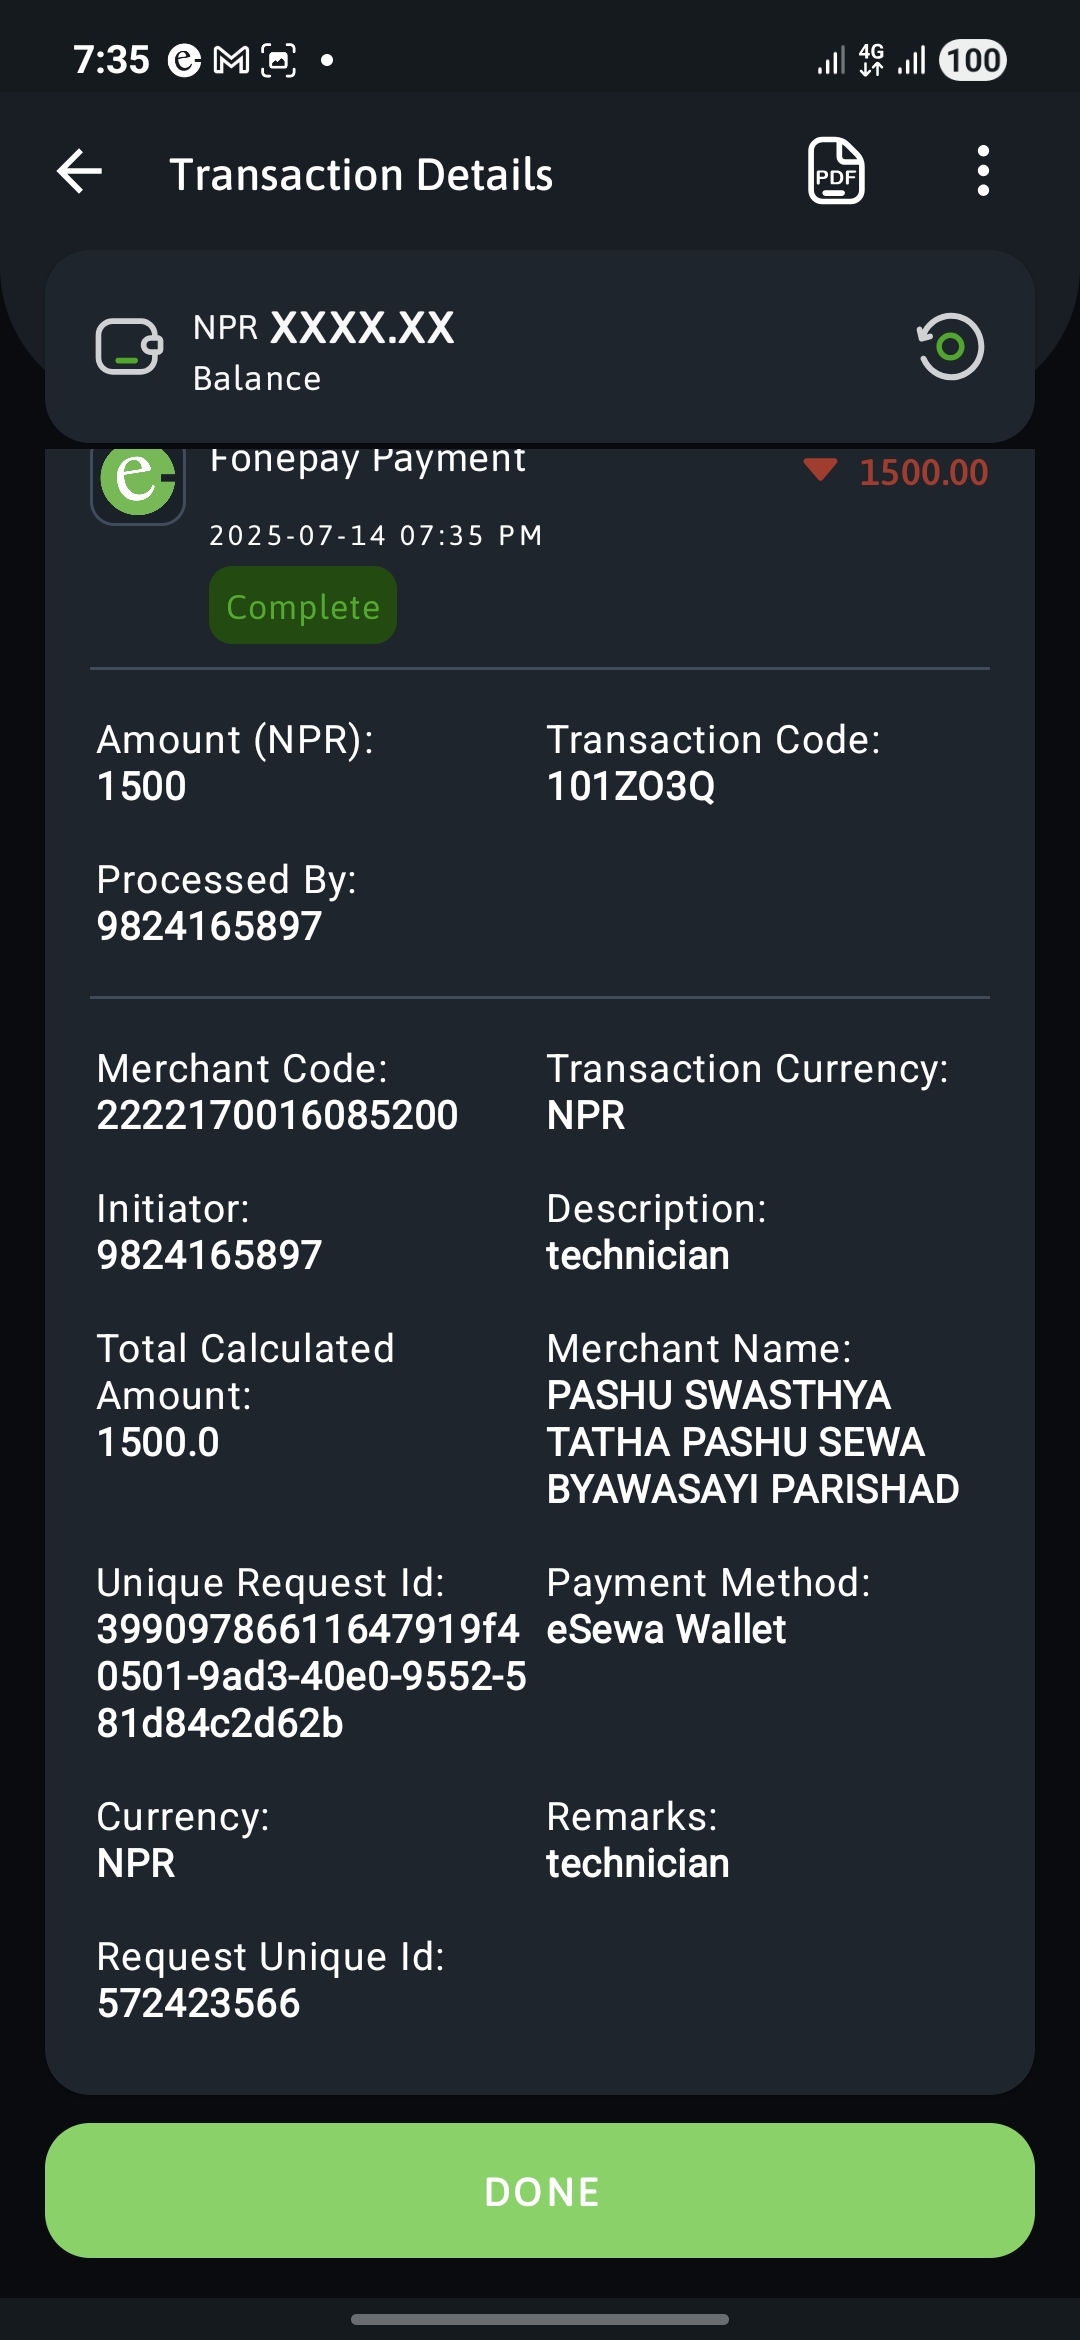Viewport: 1080px width, 2340px height.
Task: Download the transaction receipt as PDF
Action: click(x=836, y=171)
